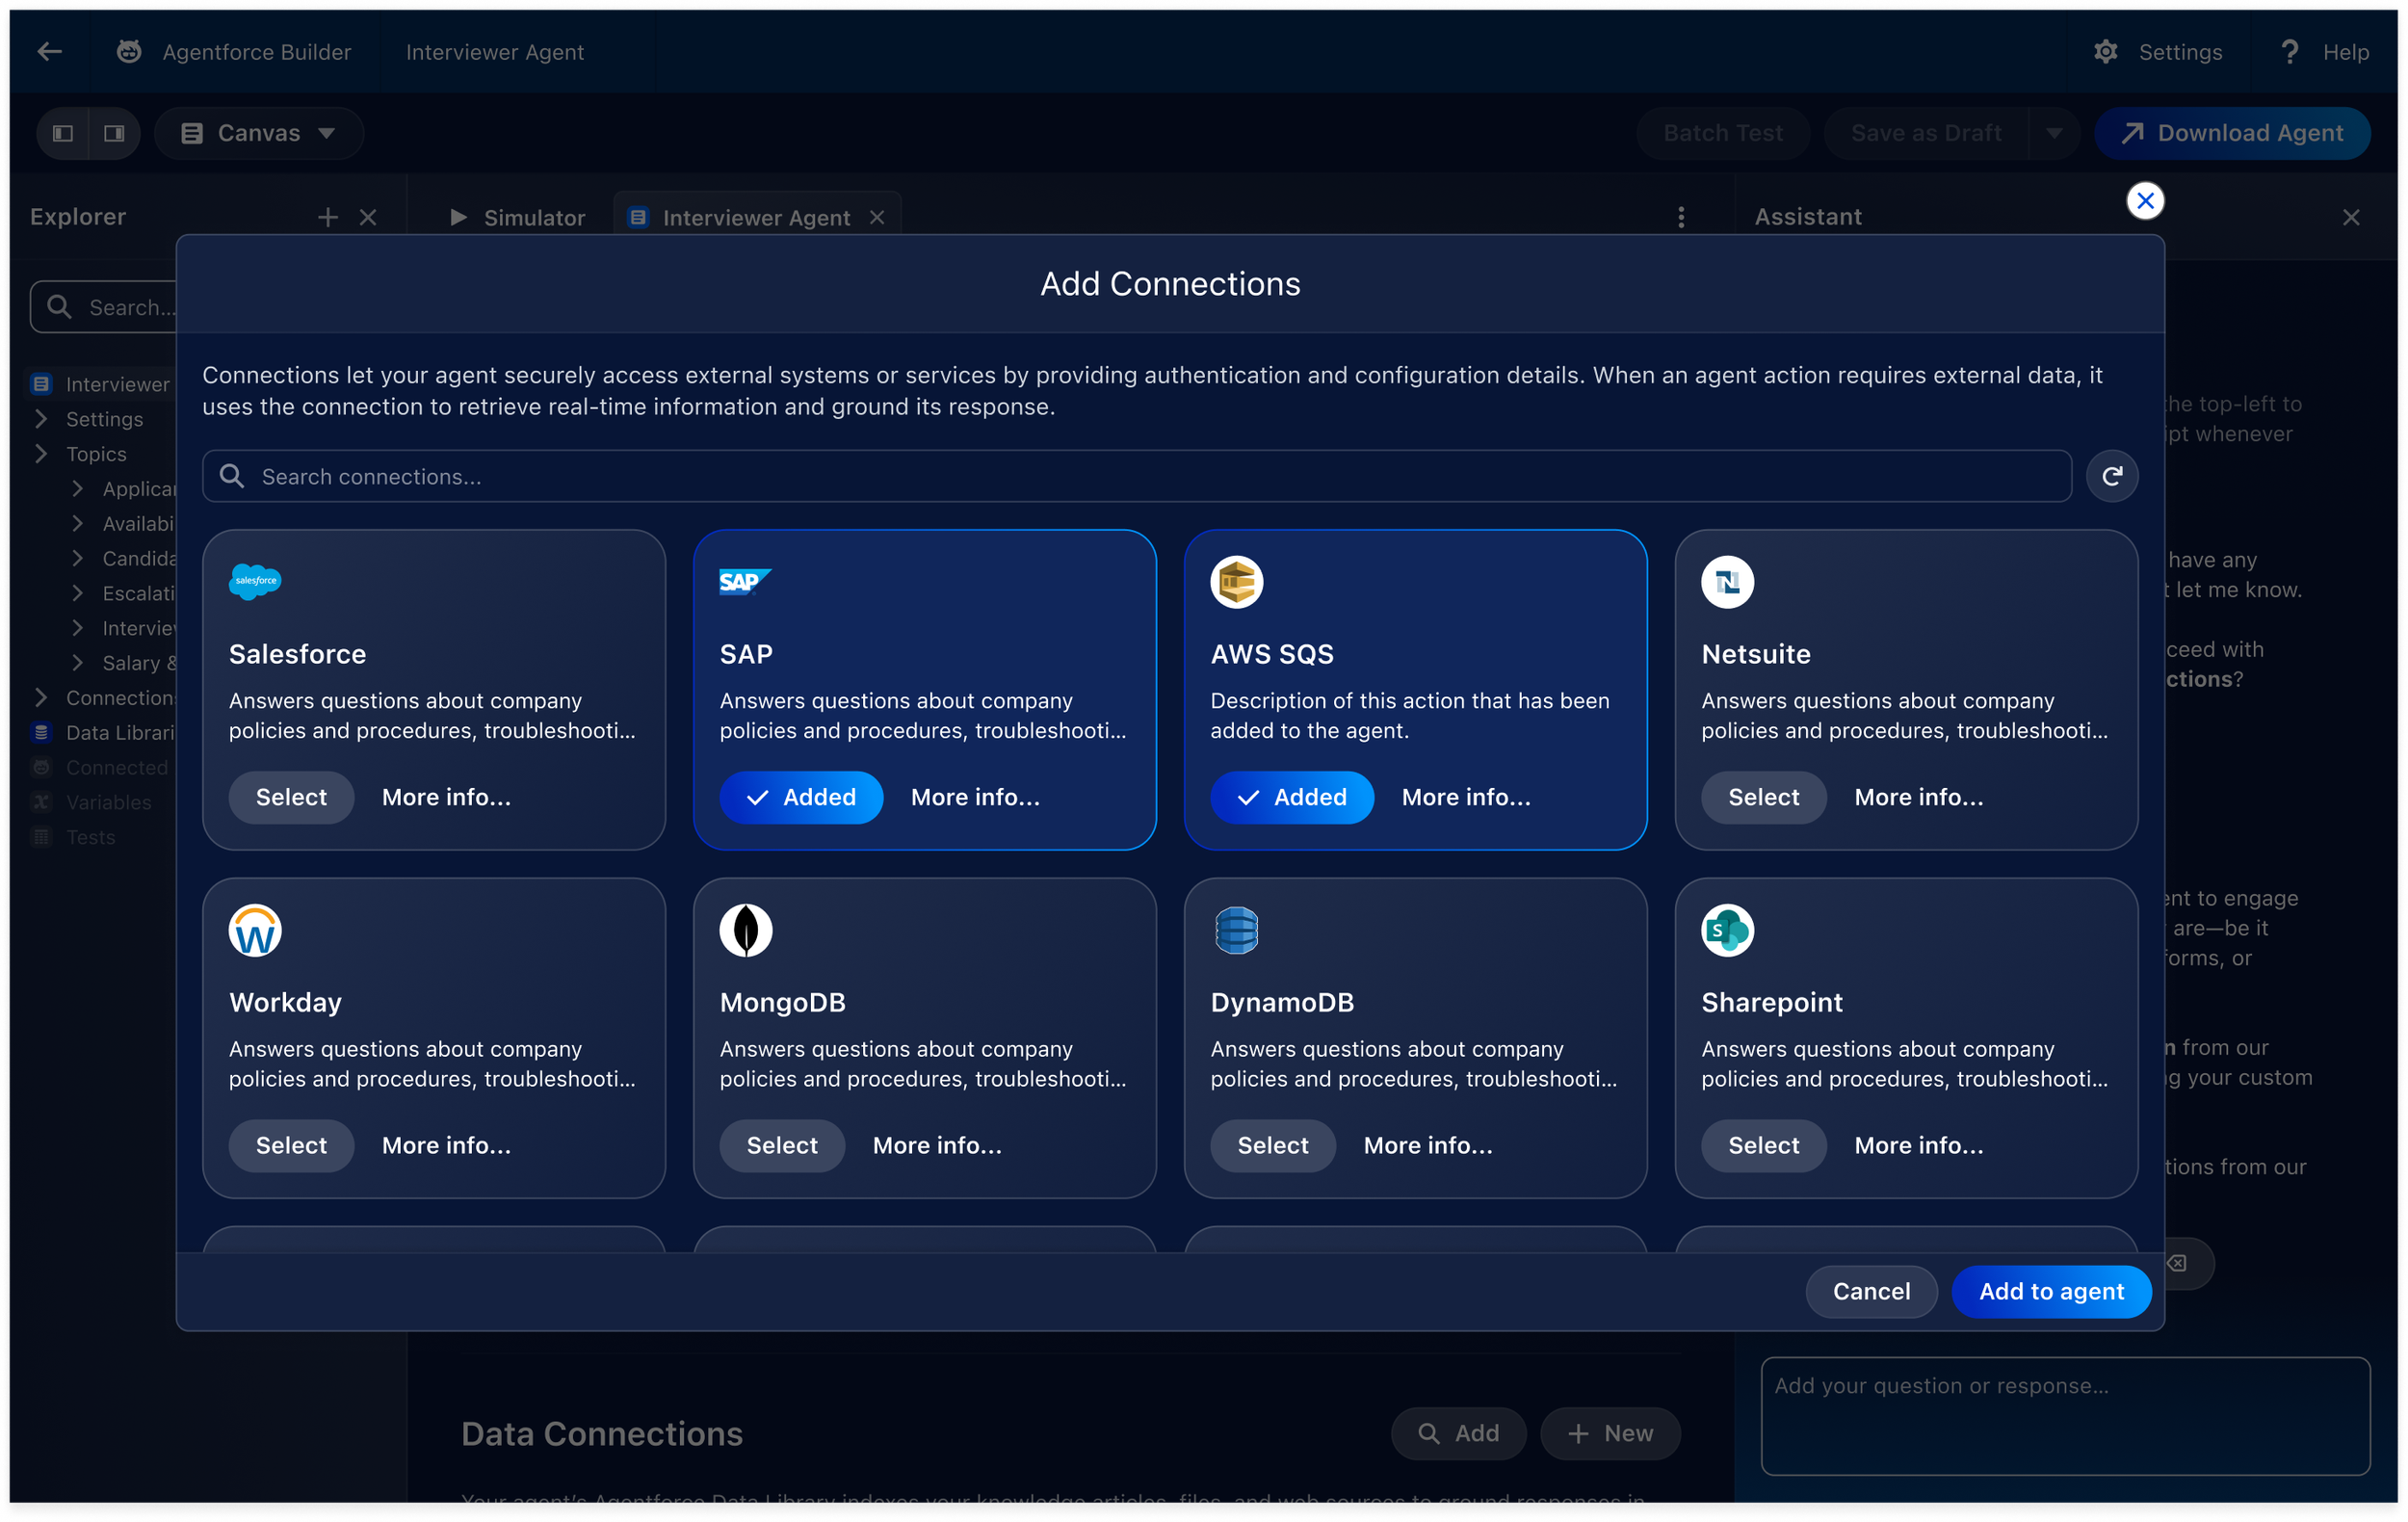Select the Netsuite connection
The image size is (2408, 1522).
point(1764,797)
